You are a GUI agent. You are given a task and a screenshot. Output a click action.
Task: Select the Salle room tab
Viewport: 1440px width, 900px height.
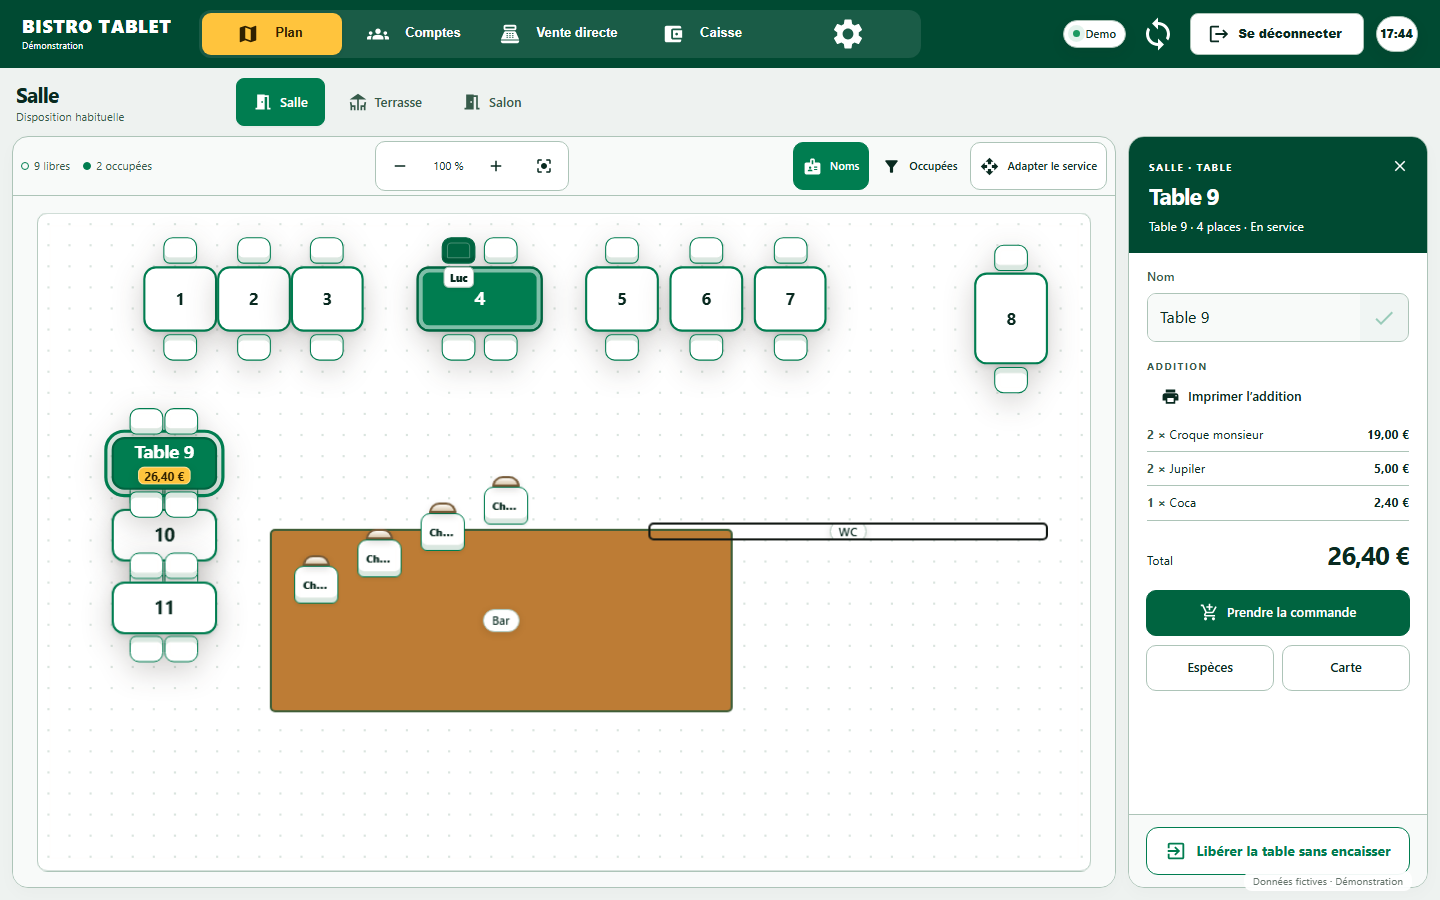coord(280,102)
